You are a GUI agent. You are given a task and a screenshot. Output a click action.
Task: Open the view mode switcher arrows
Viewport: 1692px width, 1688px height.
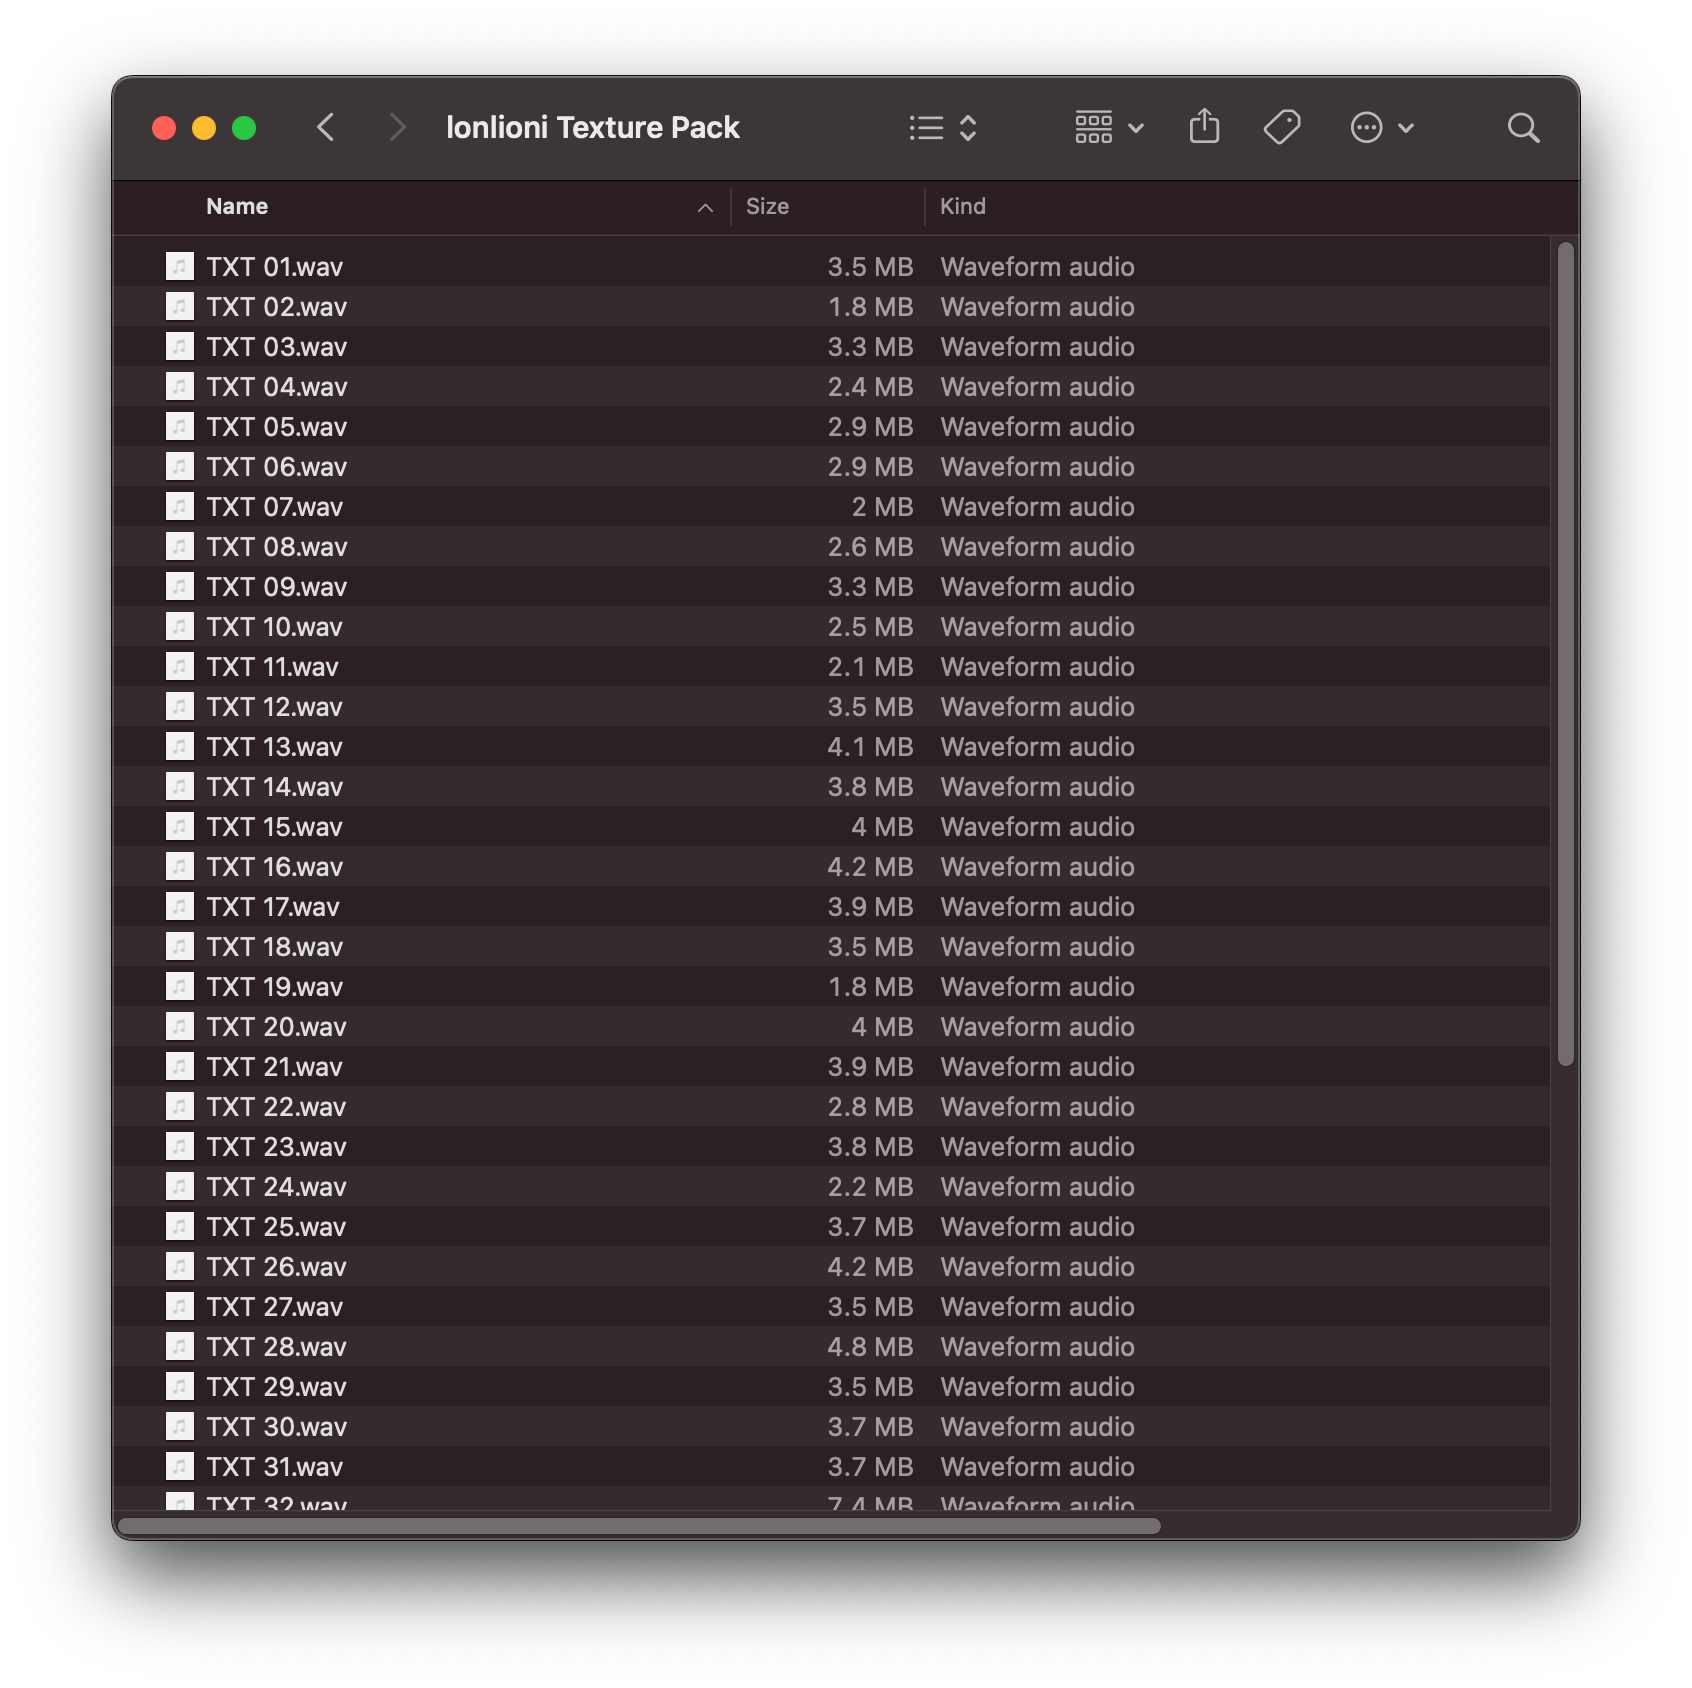pyautogui.click(x=968, y=128)
